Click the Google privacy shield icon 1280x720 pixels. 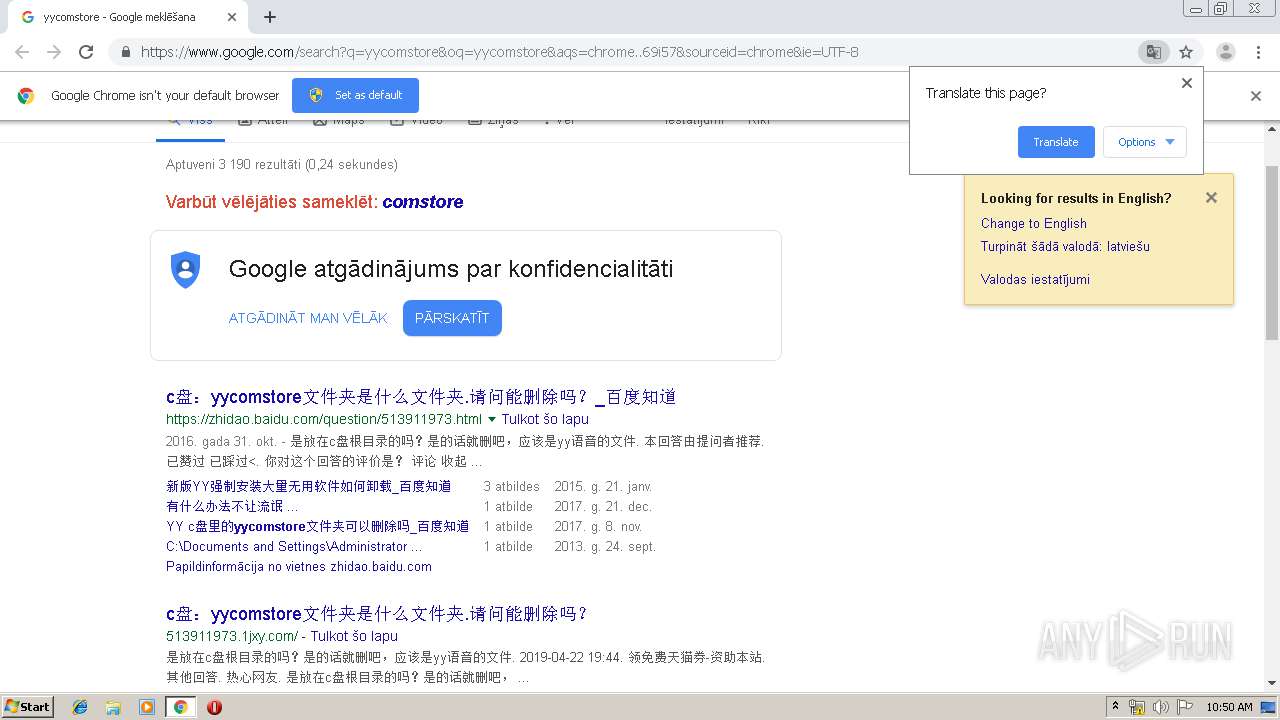pyautogui.click(x=186, y=270)
